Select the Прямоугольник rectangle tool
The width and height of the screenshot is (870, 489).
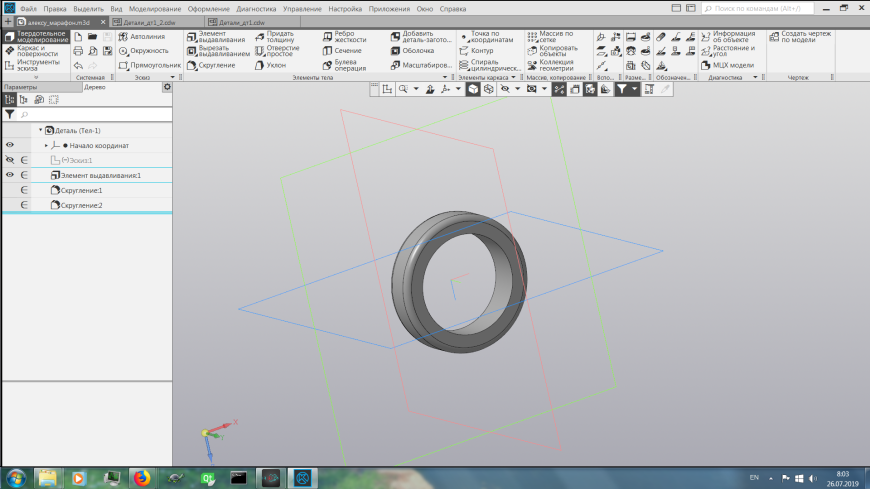pyautogui.click(x=155, y=65)
